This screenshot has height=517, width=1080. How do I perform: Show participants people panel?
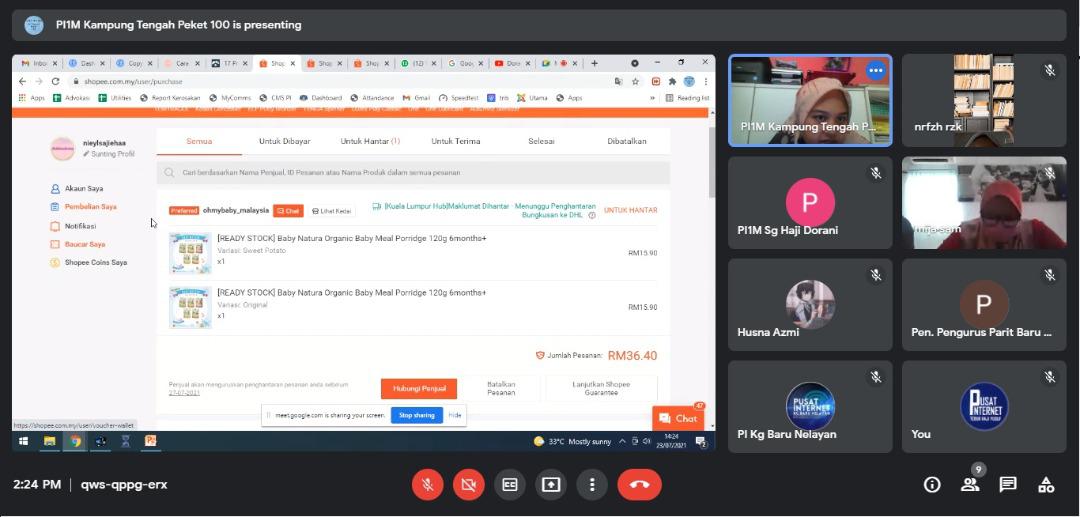[970, 485]
